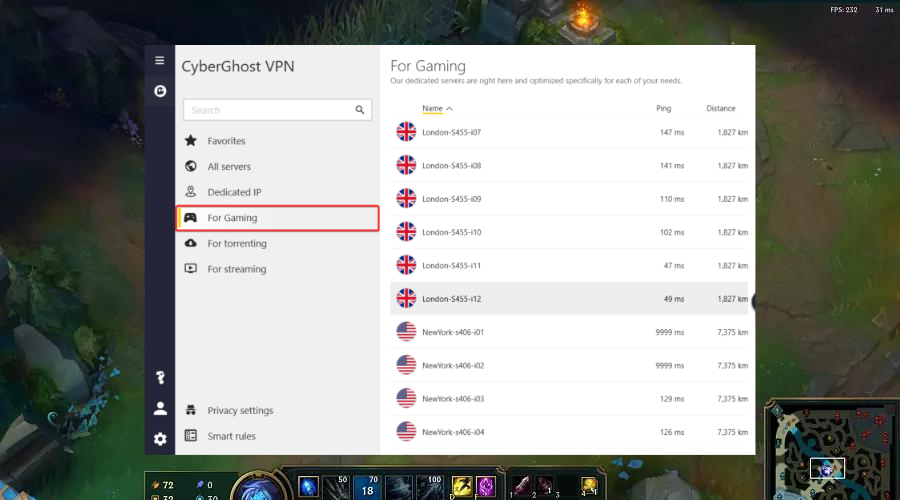
Task: Select the All servers category
Action: pos(229,167)
